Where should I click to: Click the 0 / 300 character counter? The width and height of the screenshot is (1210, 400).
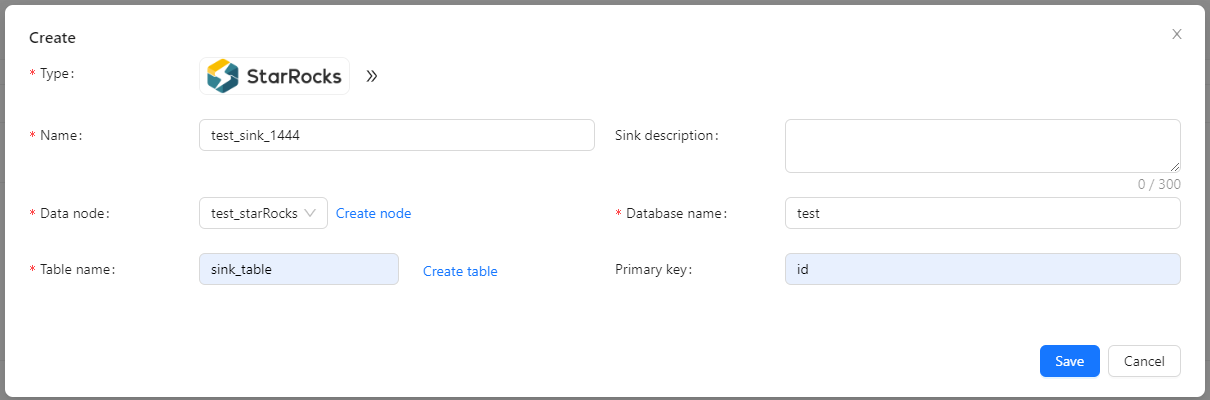coord(1158,184)
